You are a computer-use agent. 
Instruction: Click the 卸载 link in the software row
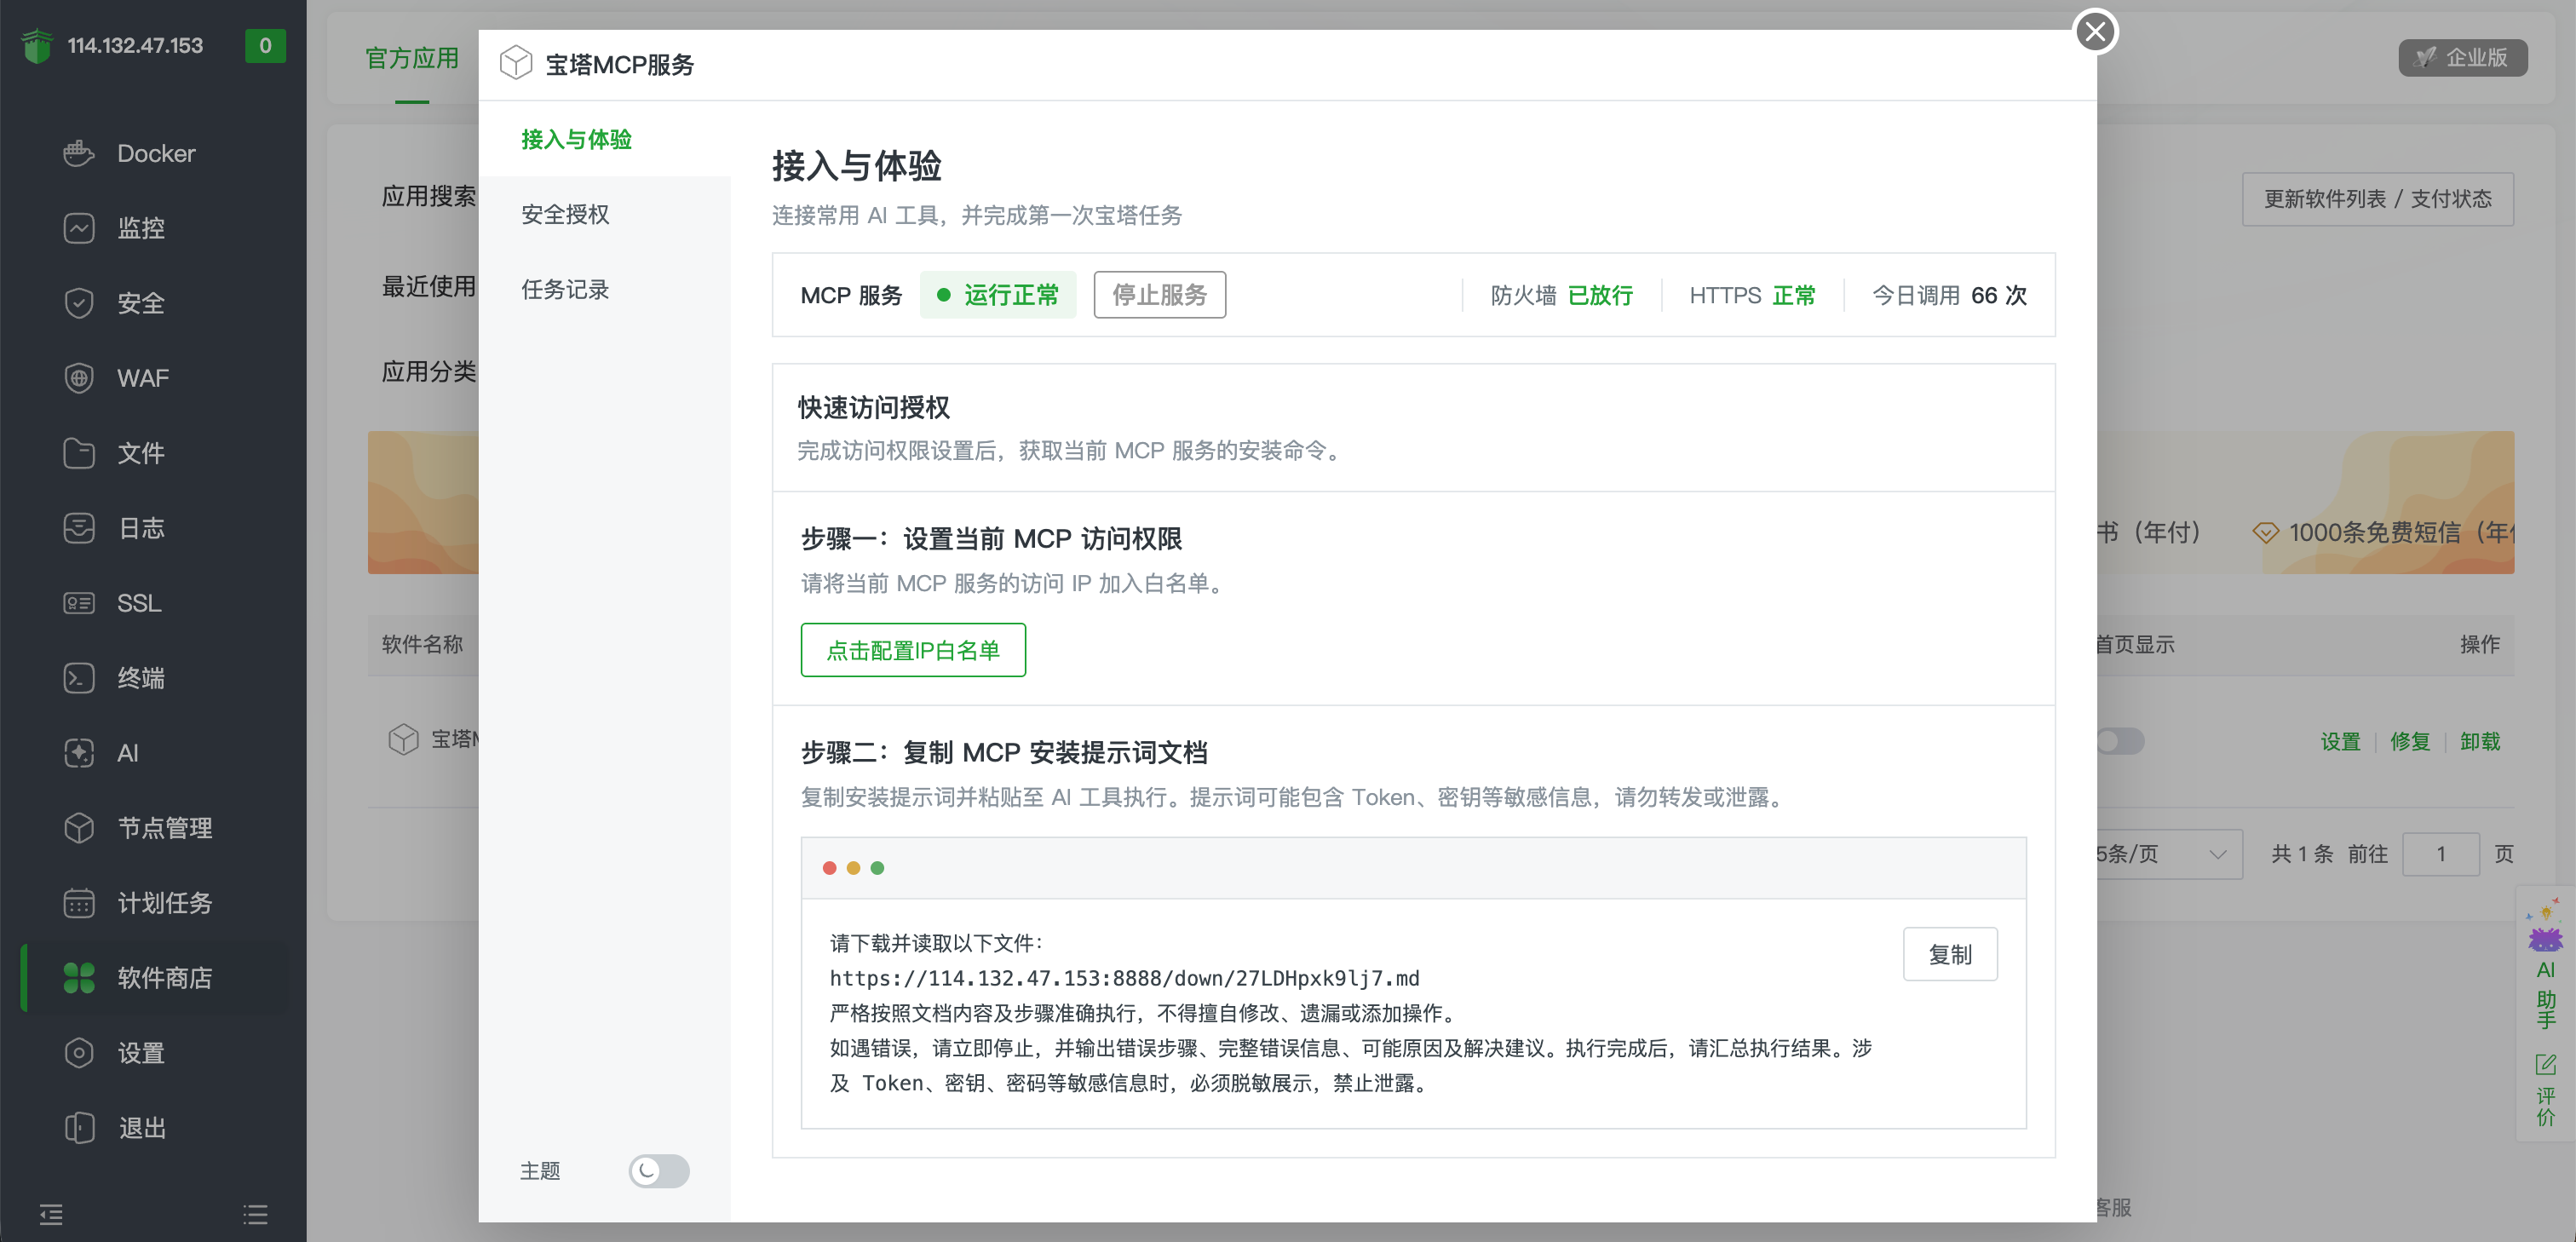click(2479, 742)
